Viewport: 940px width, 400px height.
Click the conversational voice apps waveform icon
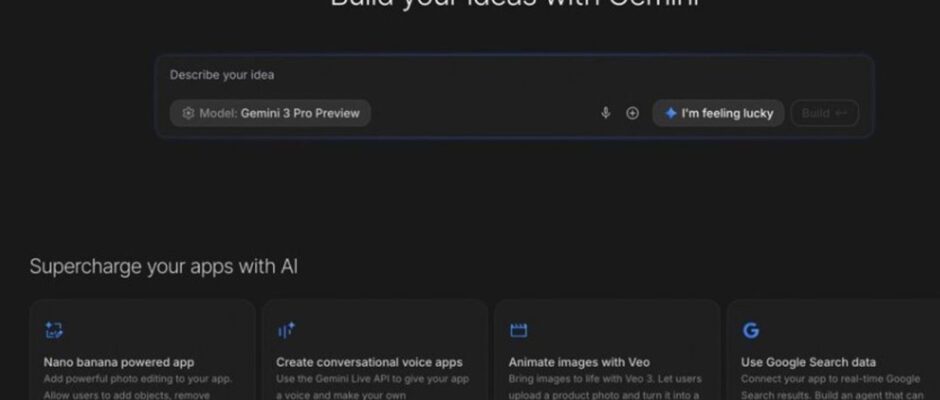pos(286,330)
